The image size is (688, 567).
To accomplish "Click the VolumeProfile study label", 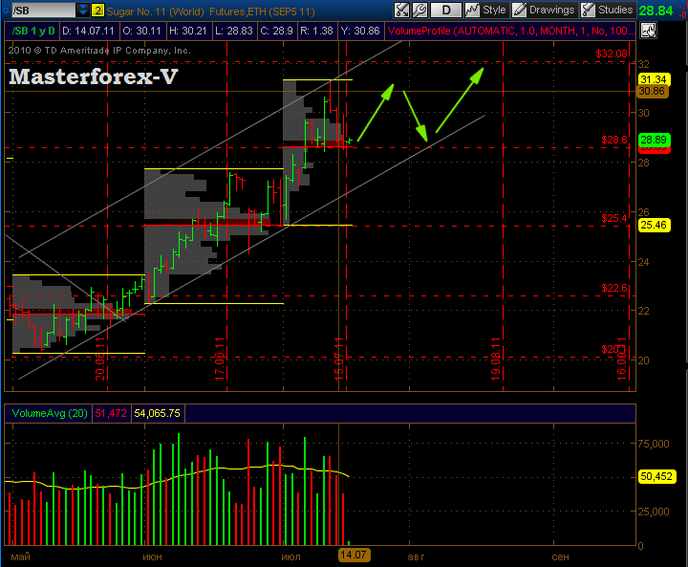I will click(x=511, y=31).
